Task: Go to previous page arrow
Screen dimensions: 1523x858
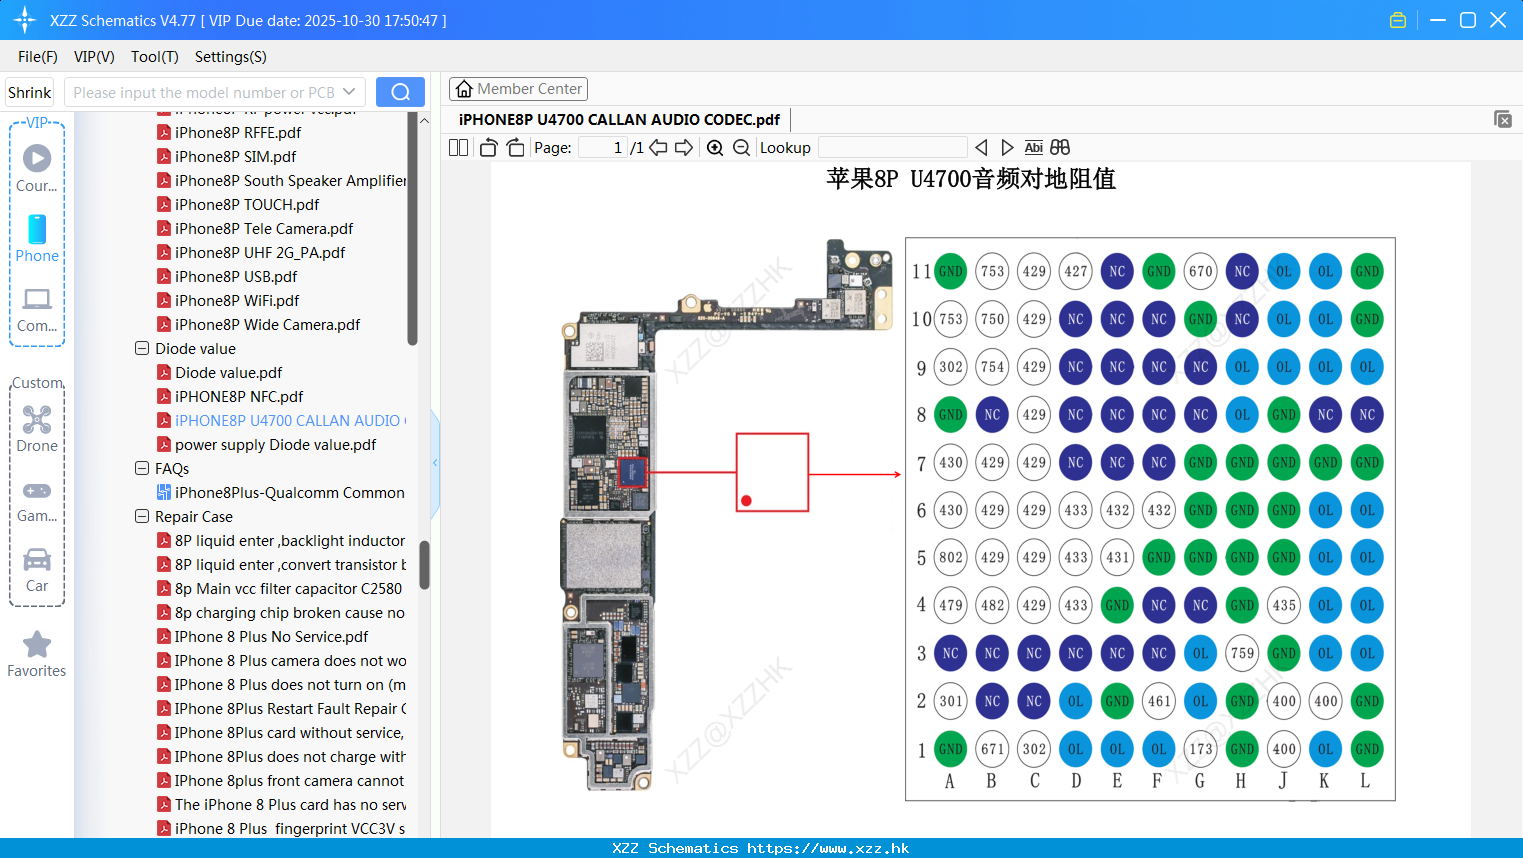Action: pyautogui.click(x=658, y=148)
